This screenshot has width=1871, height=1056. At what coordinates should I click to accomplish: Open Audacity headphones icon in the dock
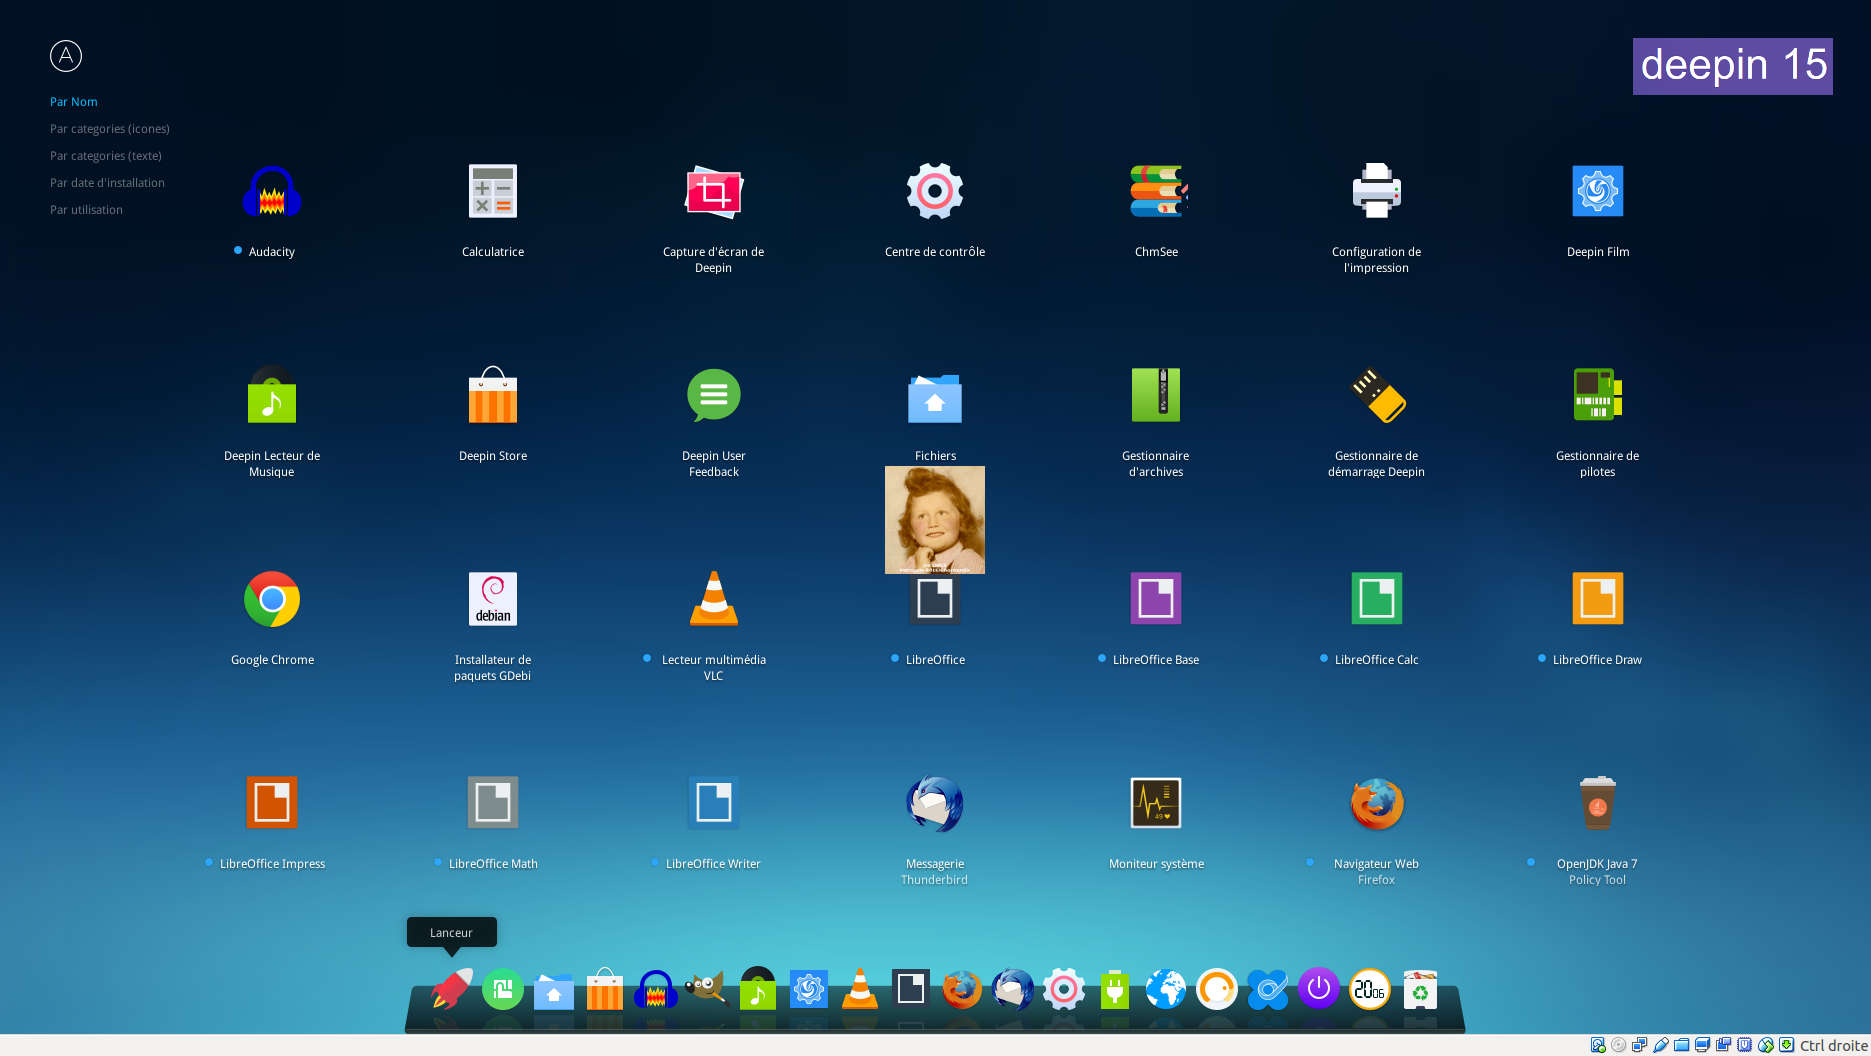coord(656,990)
